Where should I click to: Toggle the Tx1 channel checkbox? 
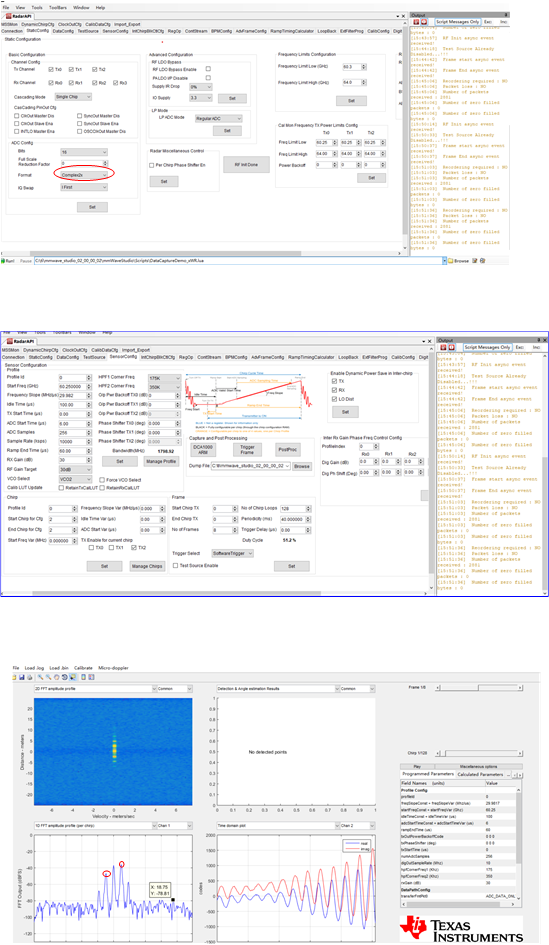coord(71,70)
